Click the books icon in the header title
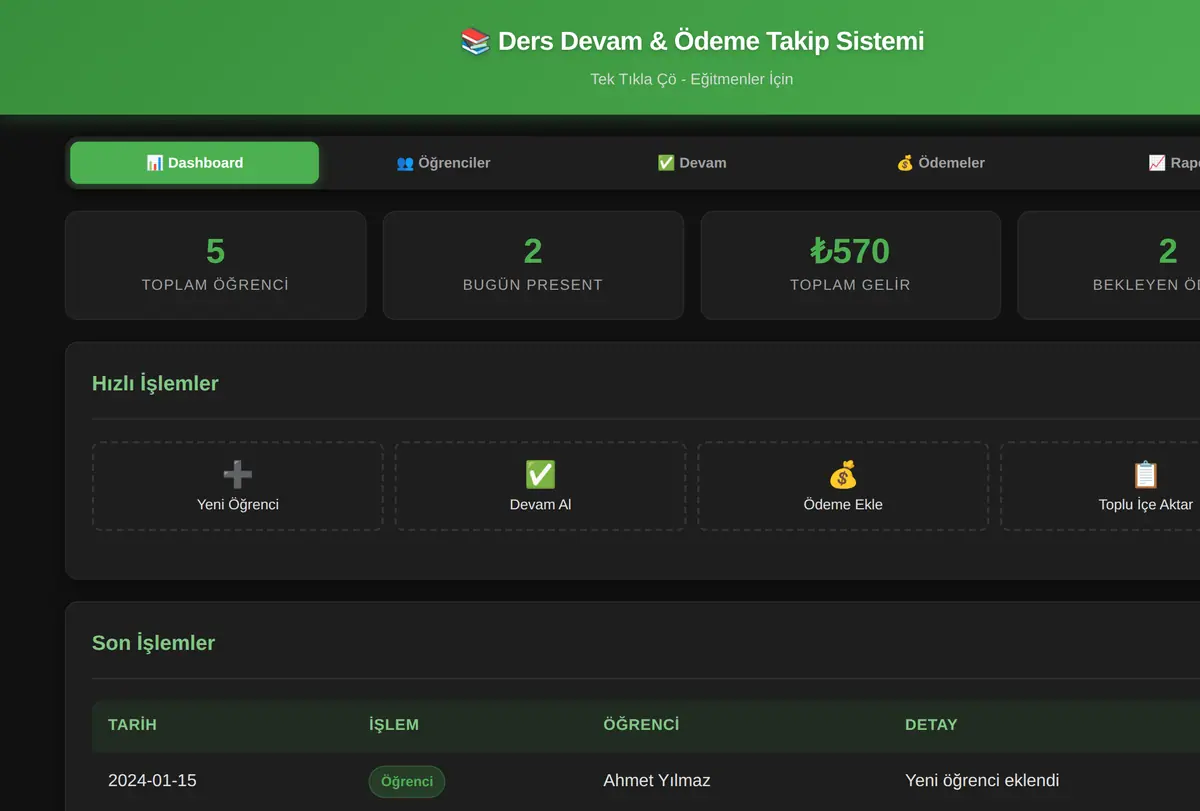 pyautogui.click(x=475, y=41)
